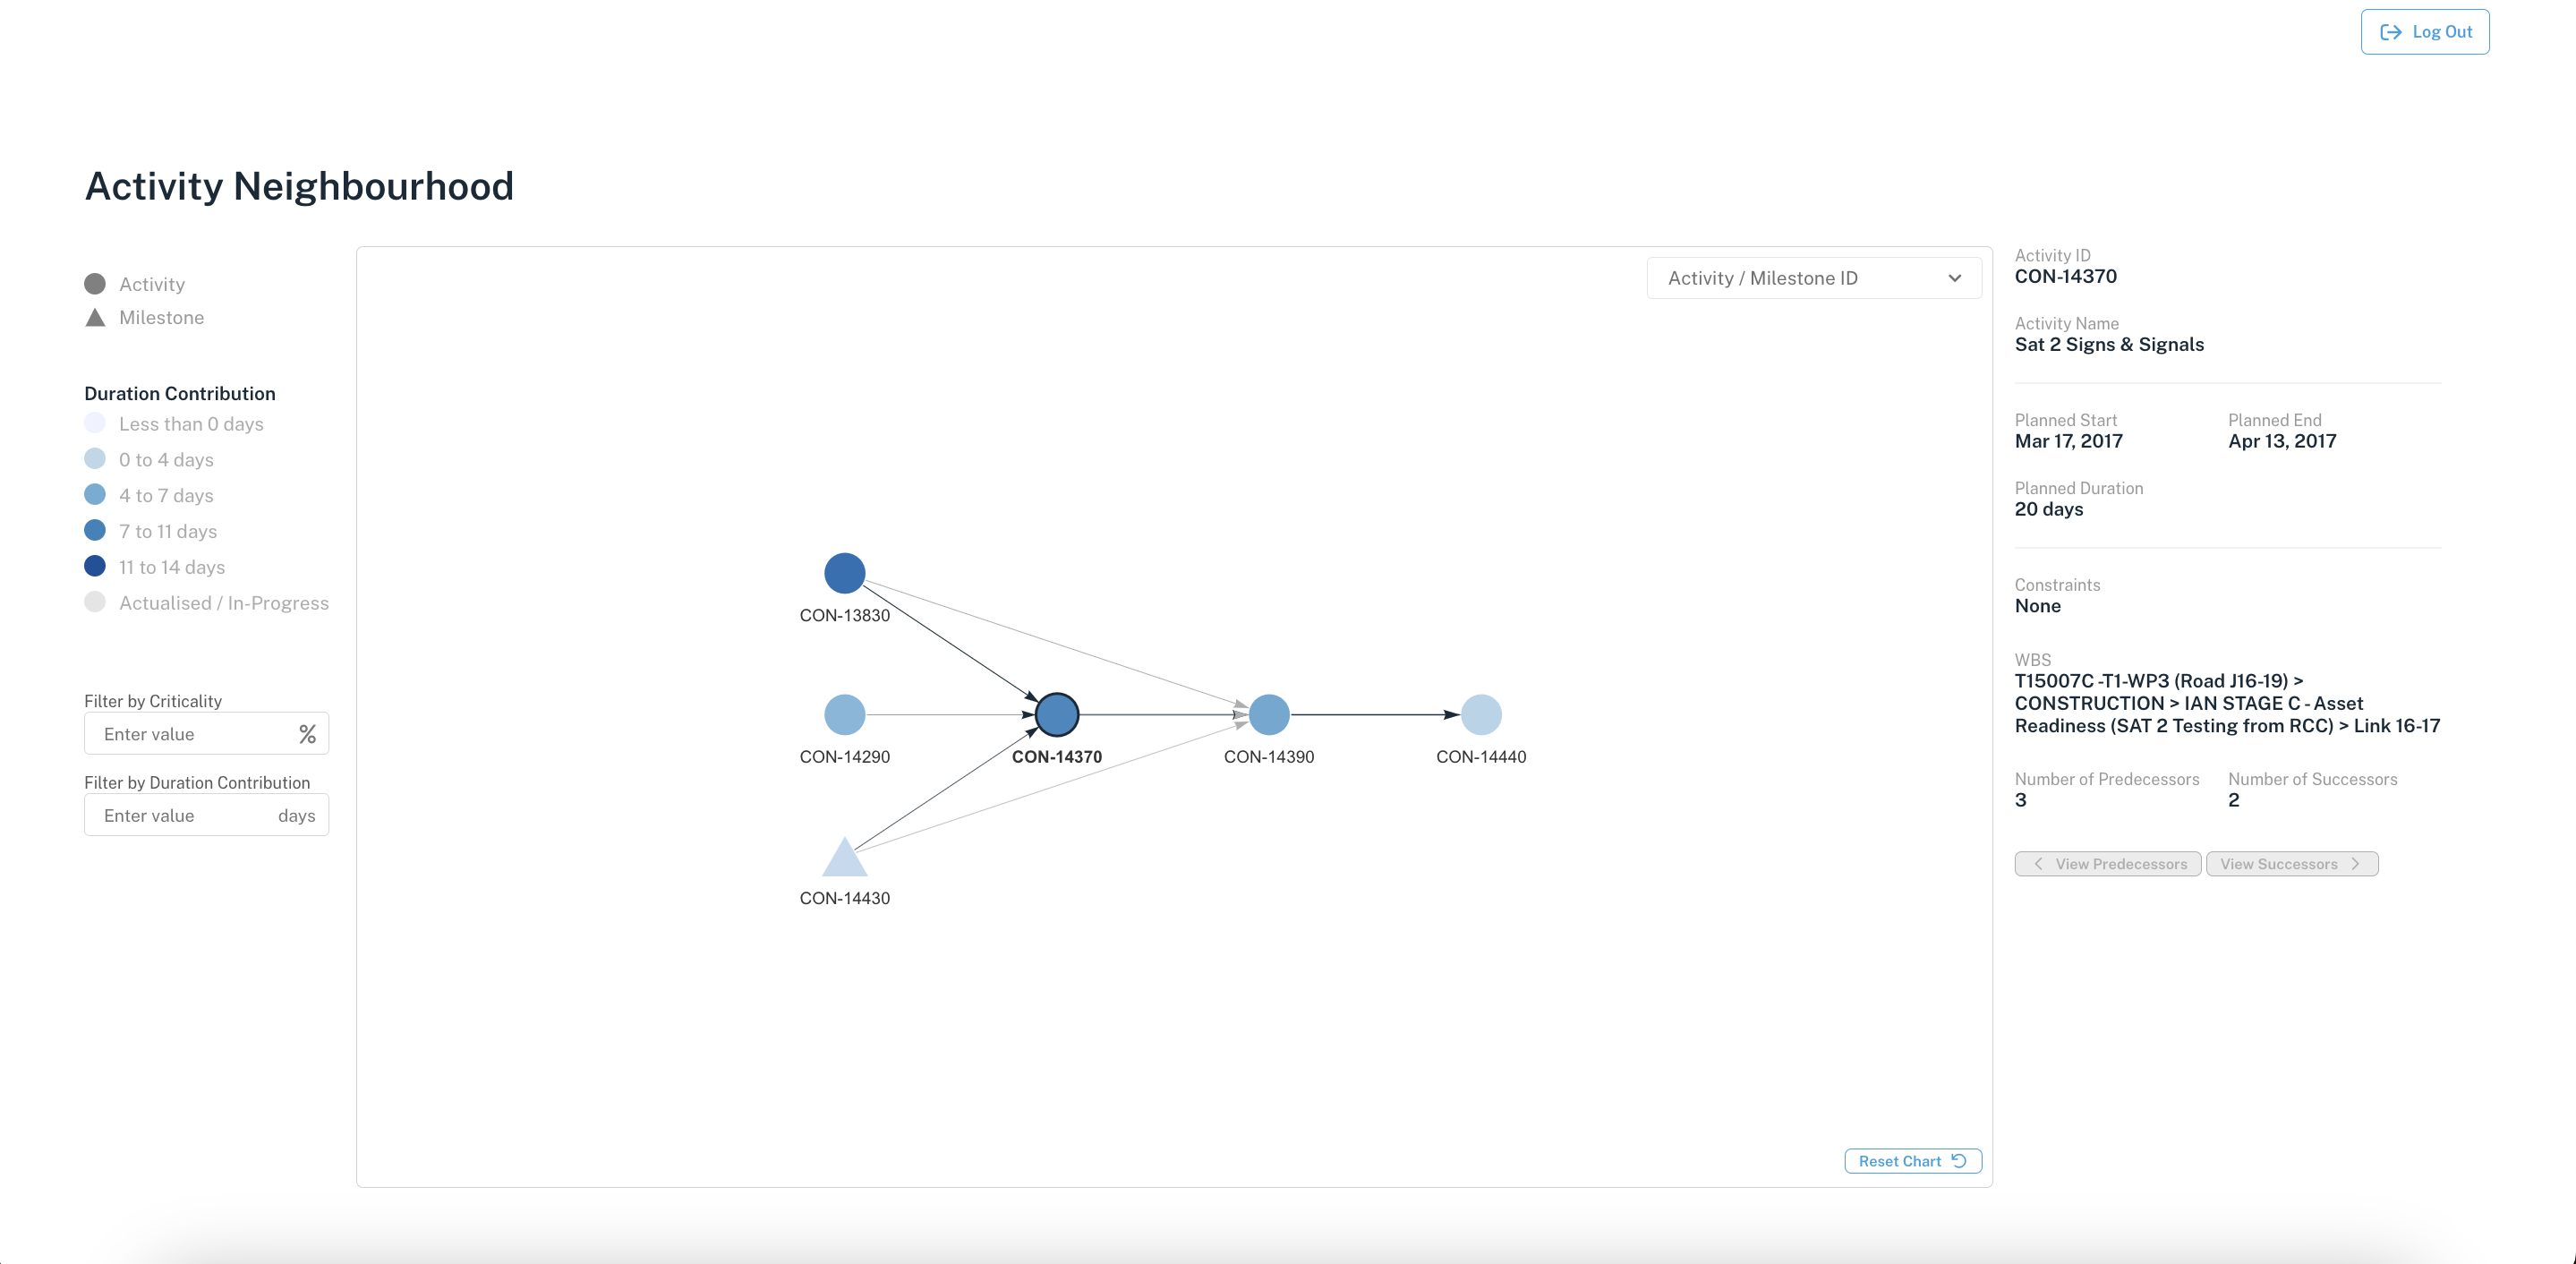Click the Duration Contribution legend heading

[x=180, y=393]
